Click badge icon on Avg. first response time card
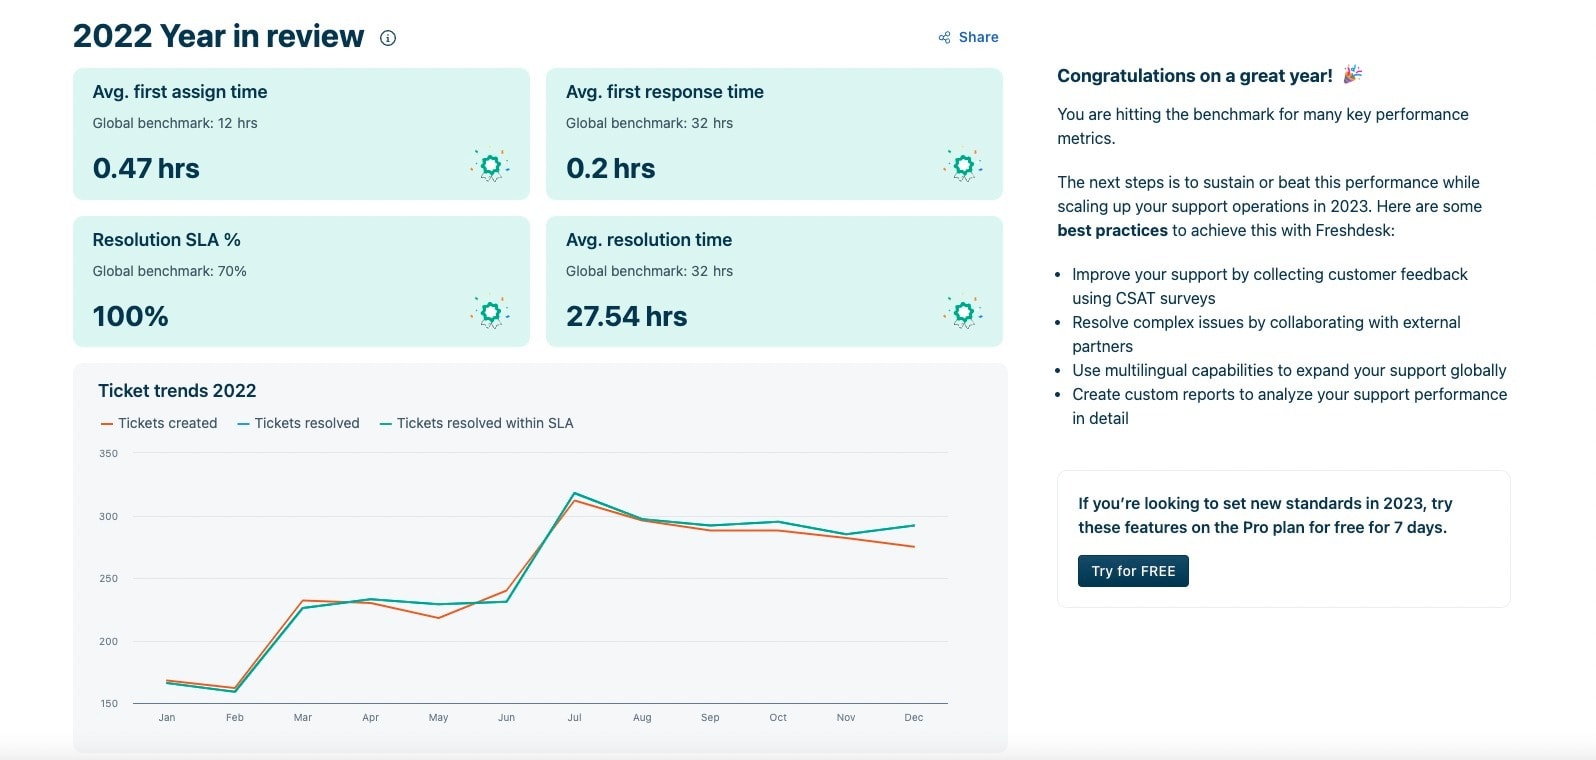The height and width of the screenshot is (760, 1596). click(x=963, y=166)
